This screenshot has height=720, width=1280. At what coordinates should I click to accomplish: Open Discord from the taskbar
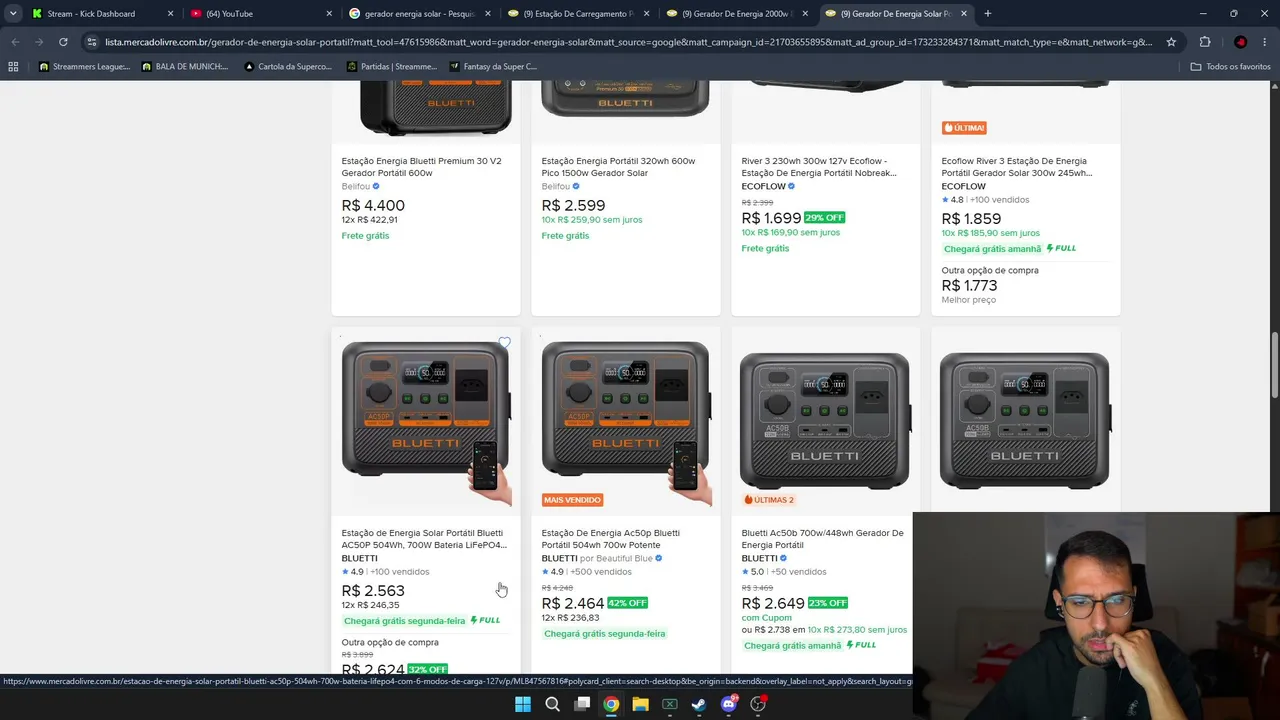[729, 704]
